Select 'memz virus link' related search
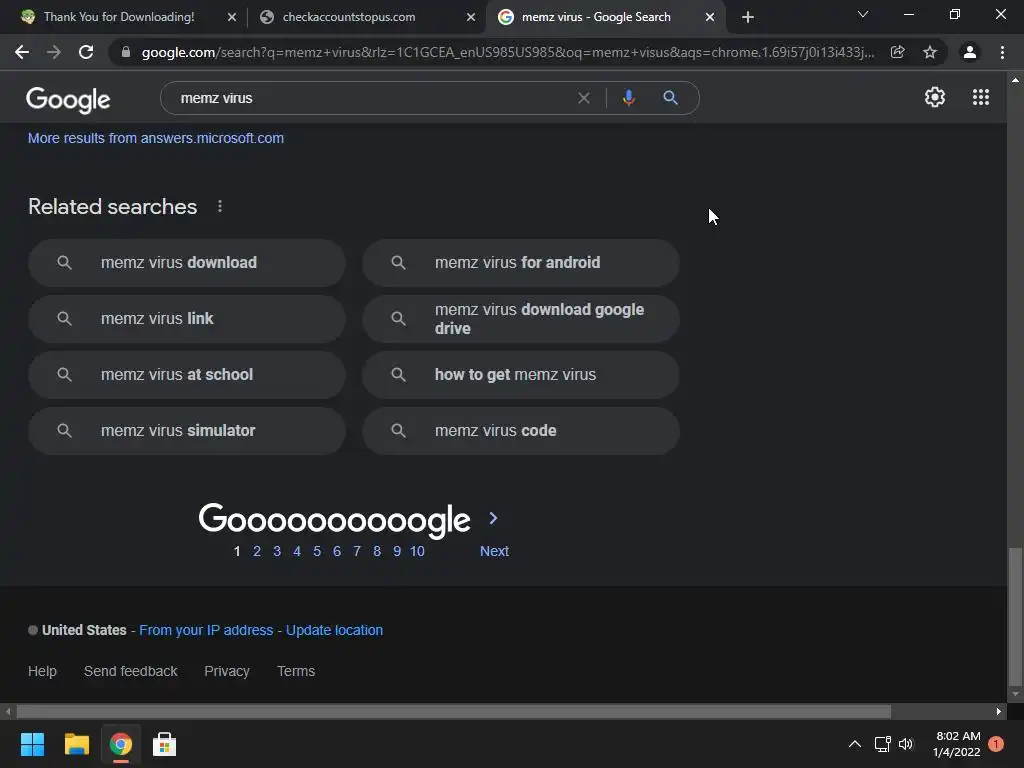The height and width of the screenshot is (768, 1024). [x=187, y=319]
